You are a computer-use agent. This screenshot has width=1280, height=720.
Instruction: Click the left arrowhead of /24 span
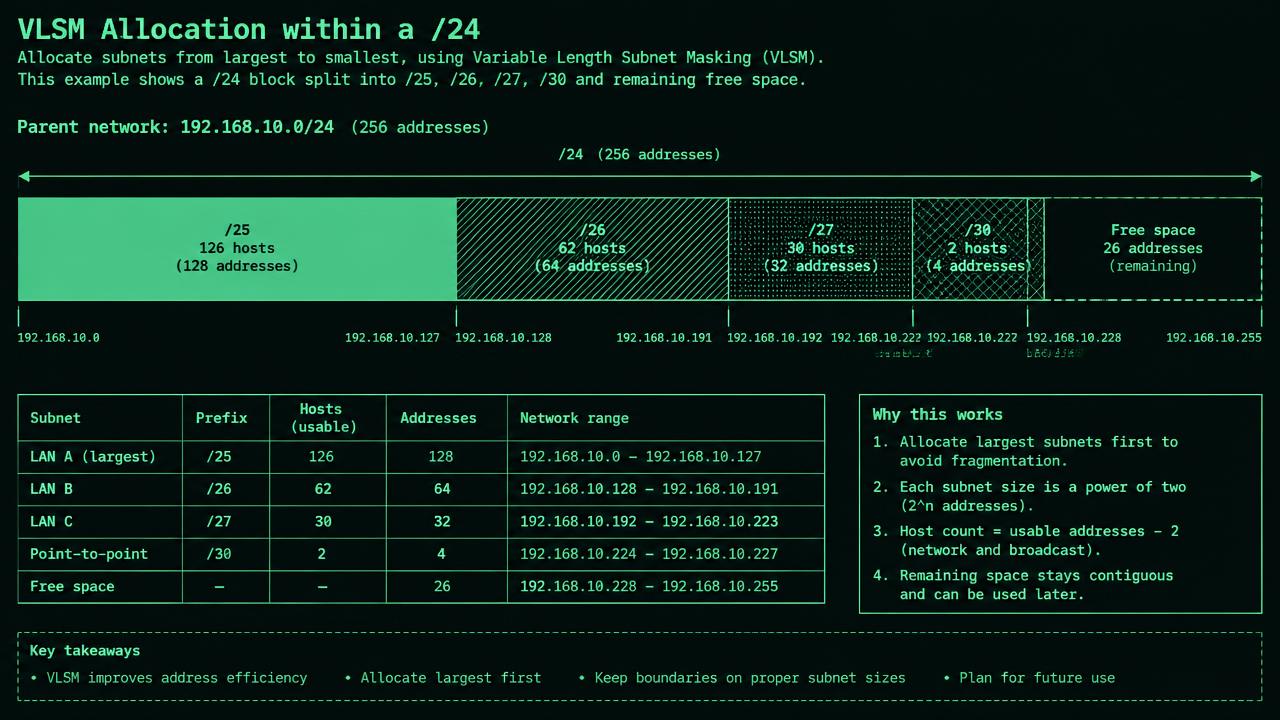tap(24, 176)
